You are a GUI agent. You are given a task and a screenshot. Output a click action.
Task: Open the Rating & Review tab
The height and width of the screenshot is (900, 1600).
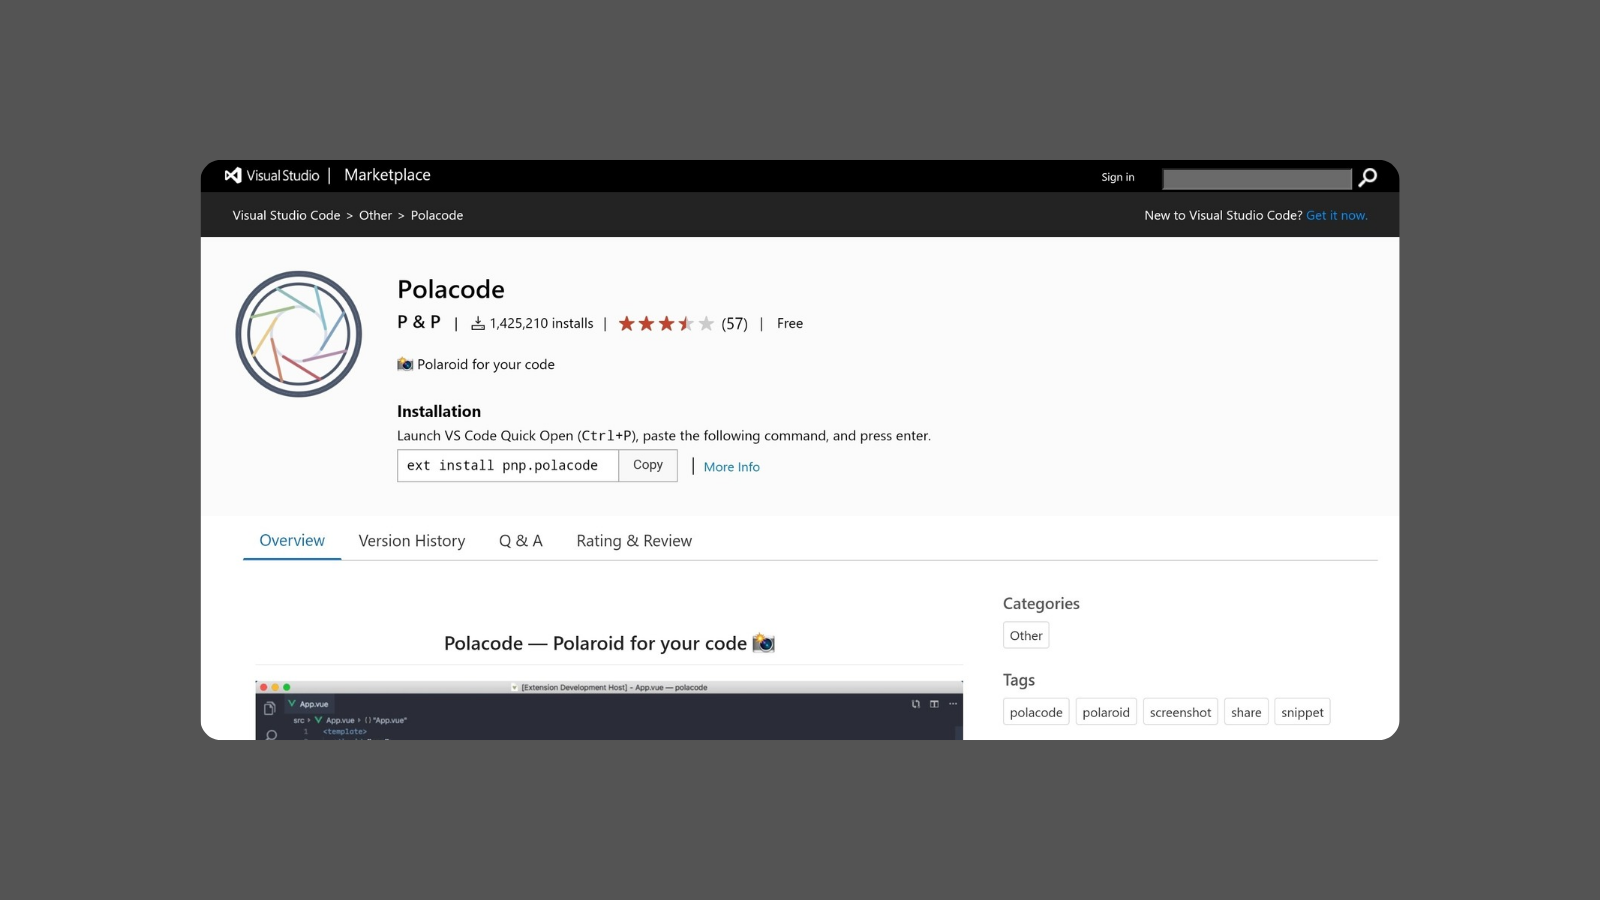(x=634, y=541)
